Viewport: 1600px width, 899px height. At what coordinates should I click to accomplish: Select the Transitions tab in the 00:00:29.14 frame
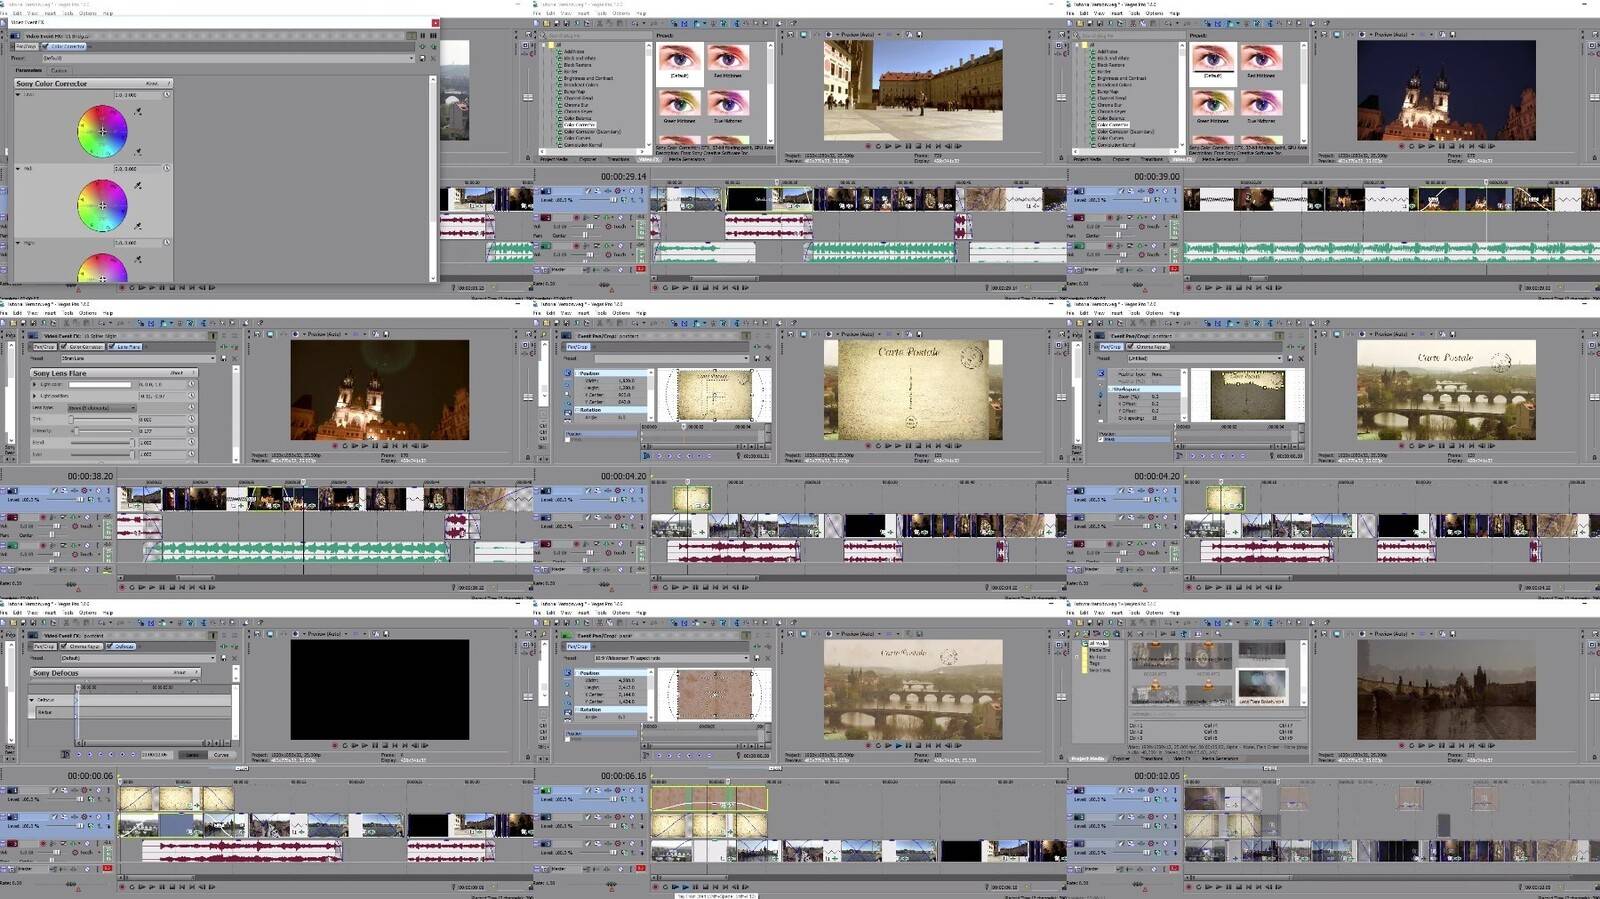(x=619, y=158)
